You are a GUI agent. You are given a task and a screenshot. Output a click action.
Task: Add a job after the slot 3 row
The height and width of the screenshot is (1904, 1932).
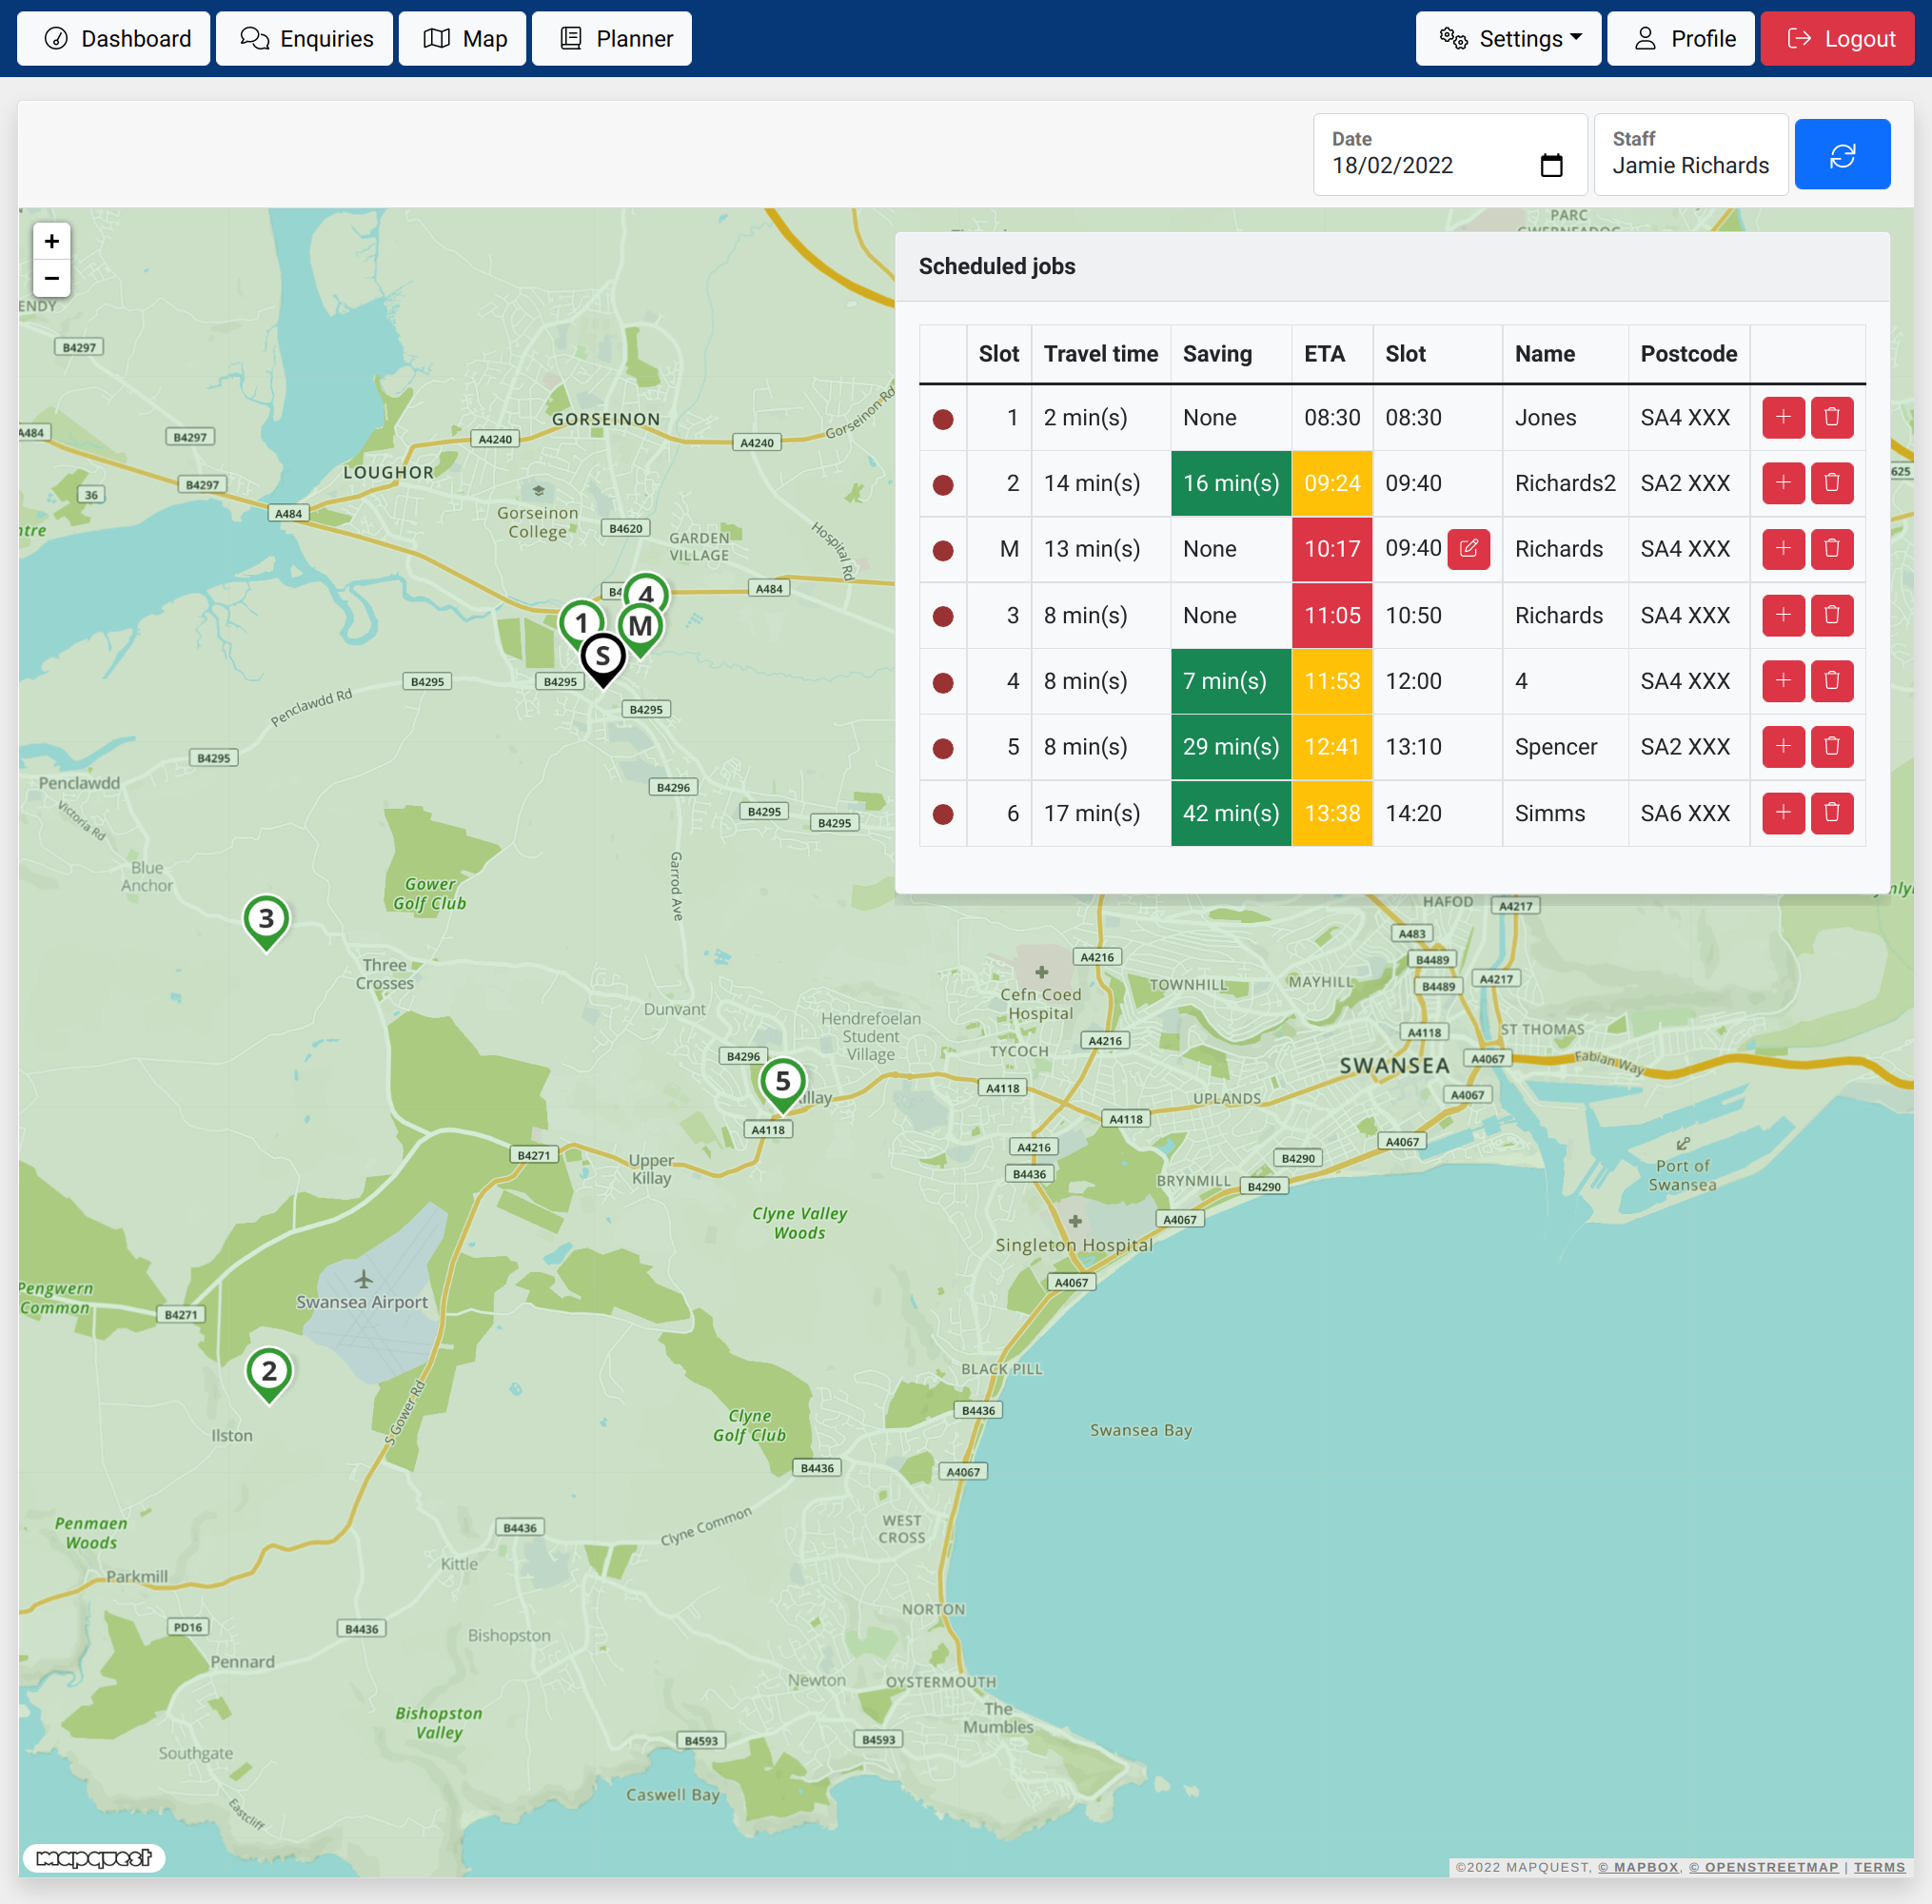click(1783, 615)
